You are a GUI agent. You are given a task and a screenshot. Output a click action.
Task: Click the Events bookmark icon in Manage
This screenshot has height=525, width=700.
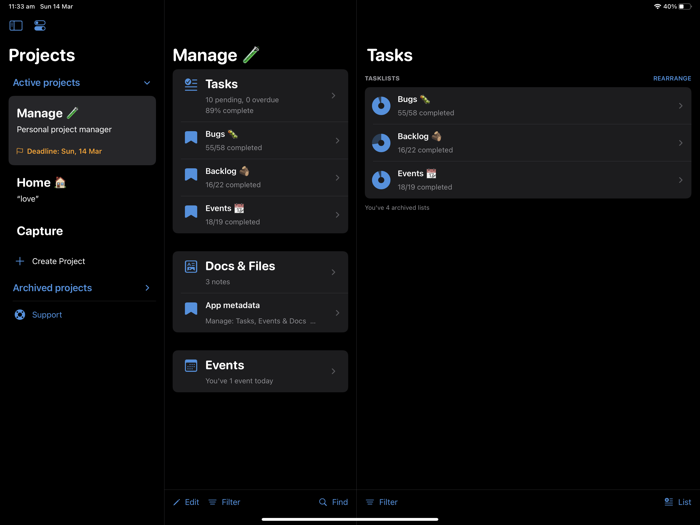click(x=191, y=211)
